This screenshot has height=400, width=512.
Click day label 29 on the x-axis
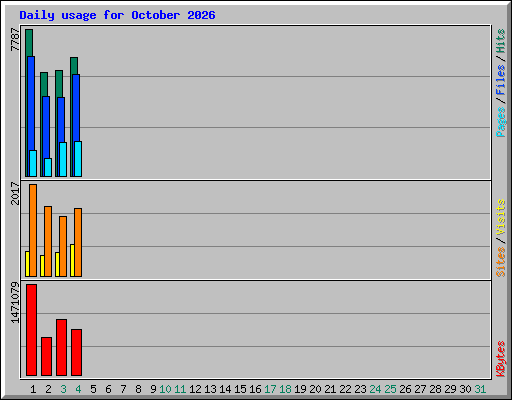click(450, 389)
